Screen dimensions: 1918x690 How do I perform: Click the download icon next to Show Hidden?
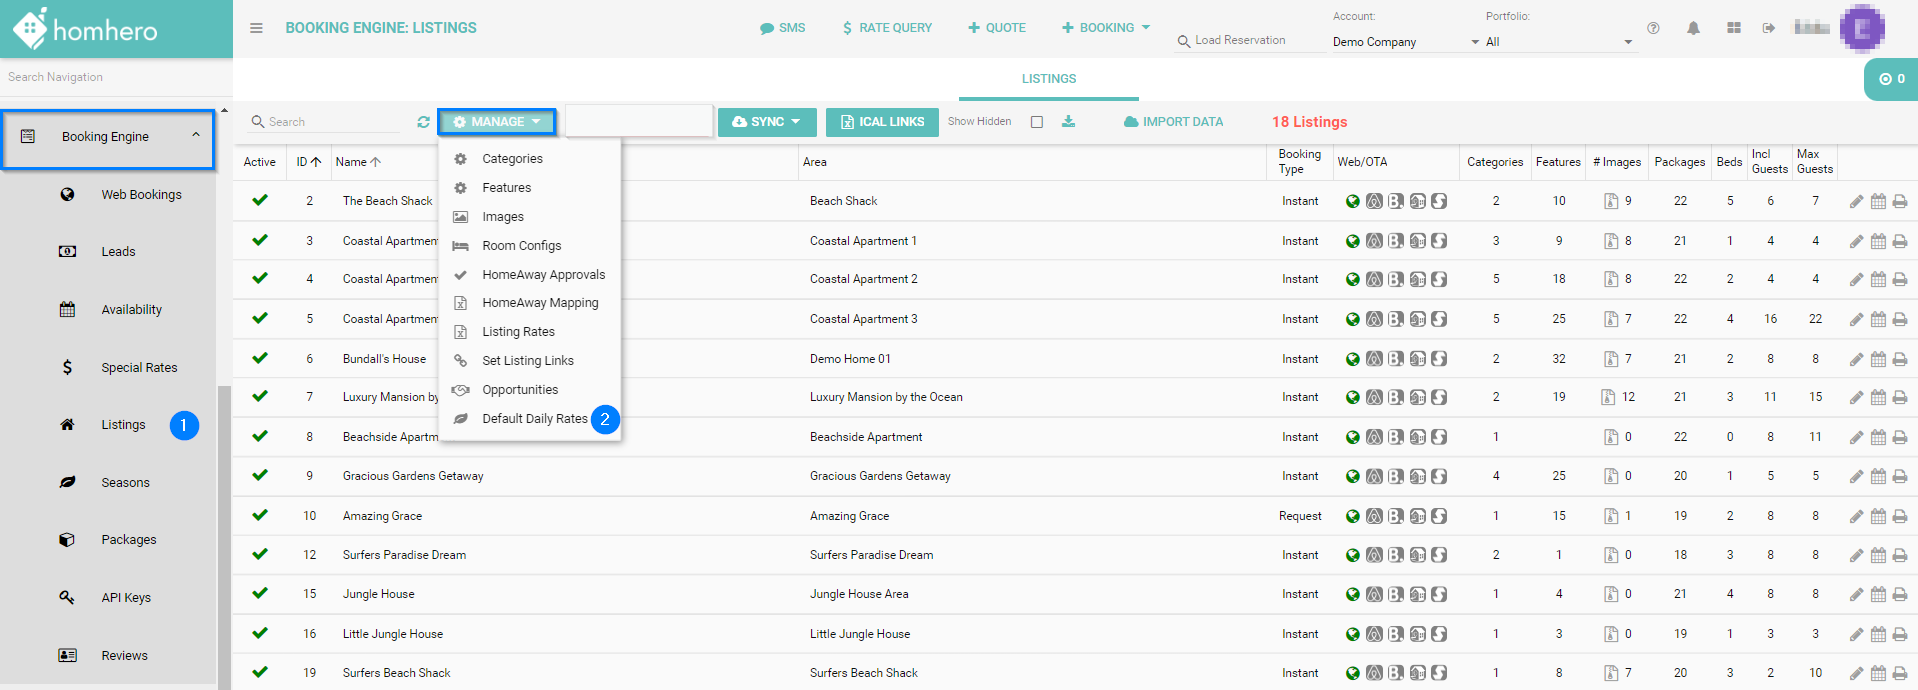(x=1068, y=122)
